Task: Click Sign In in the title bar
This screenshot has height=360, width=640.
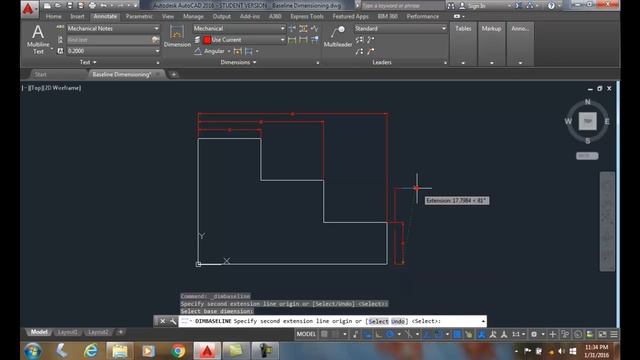Action: [x=476, y=6]
